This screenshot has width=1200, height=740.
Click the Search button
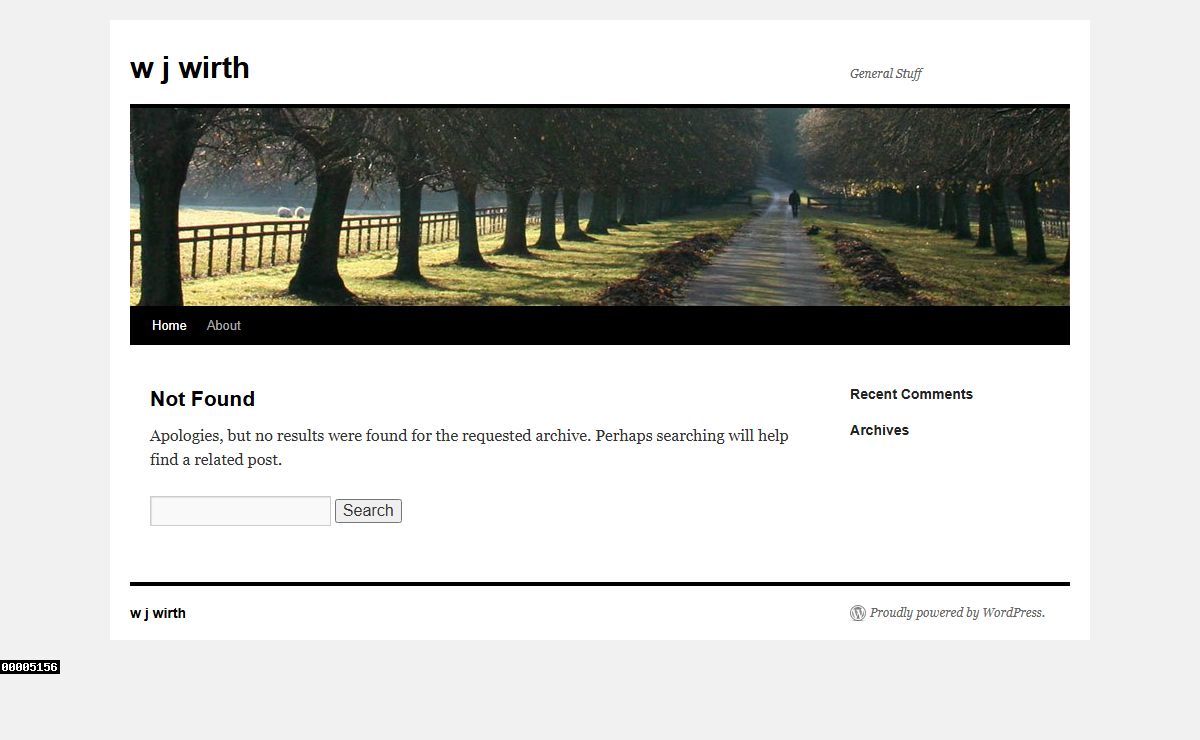click(x=368, y=511)
